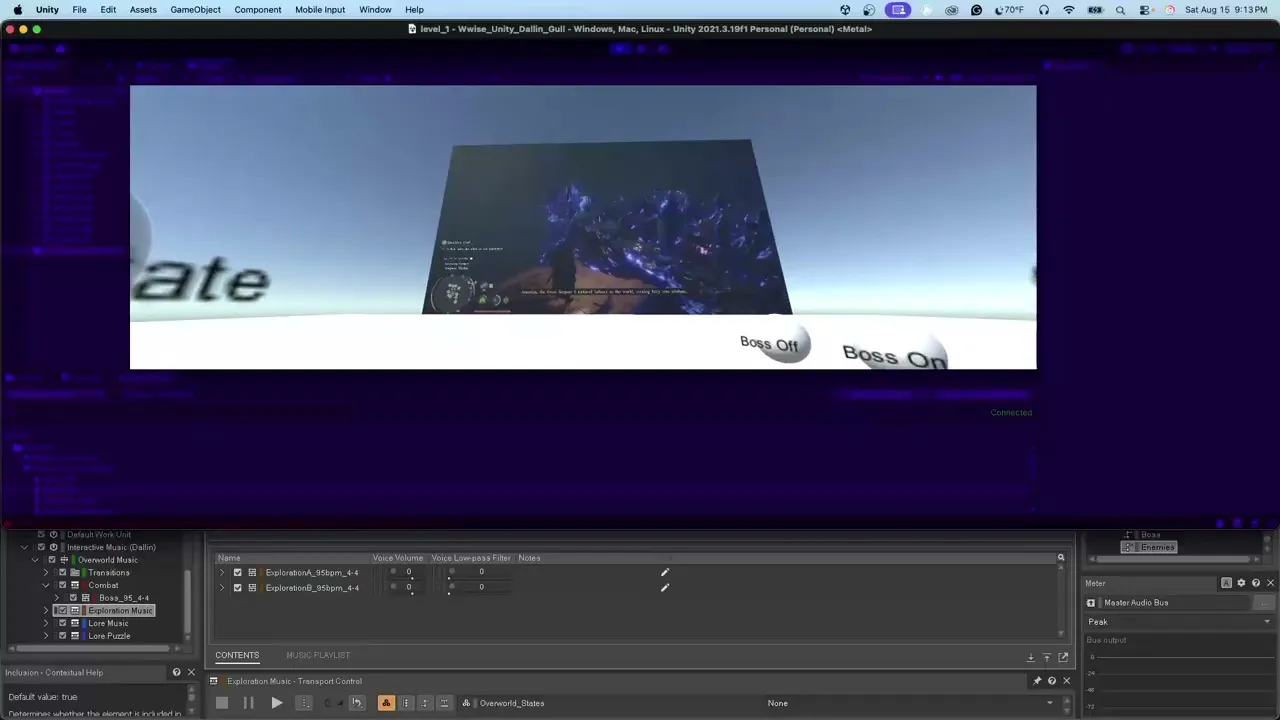
Task: Pin the Transport Control panel
Action: (1037, 681)
